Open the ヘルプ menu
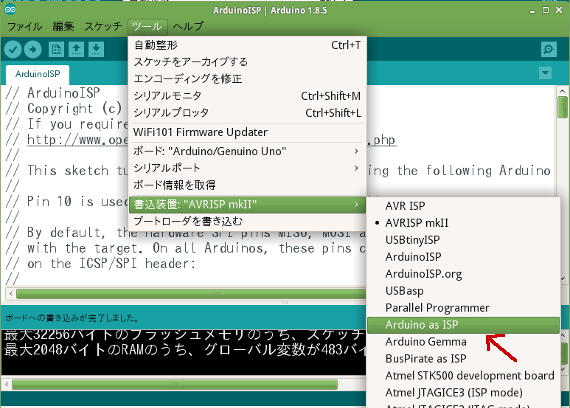 [x=188, y=27]
